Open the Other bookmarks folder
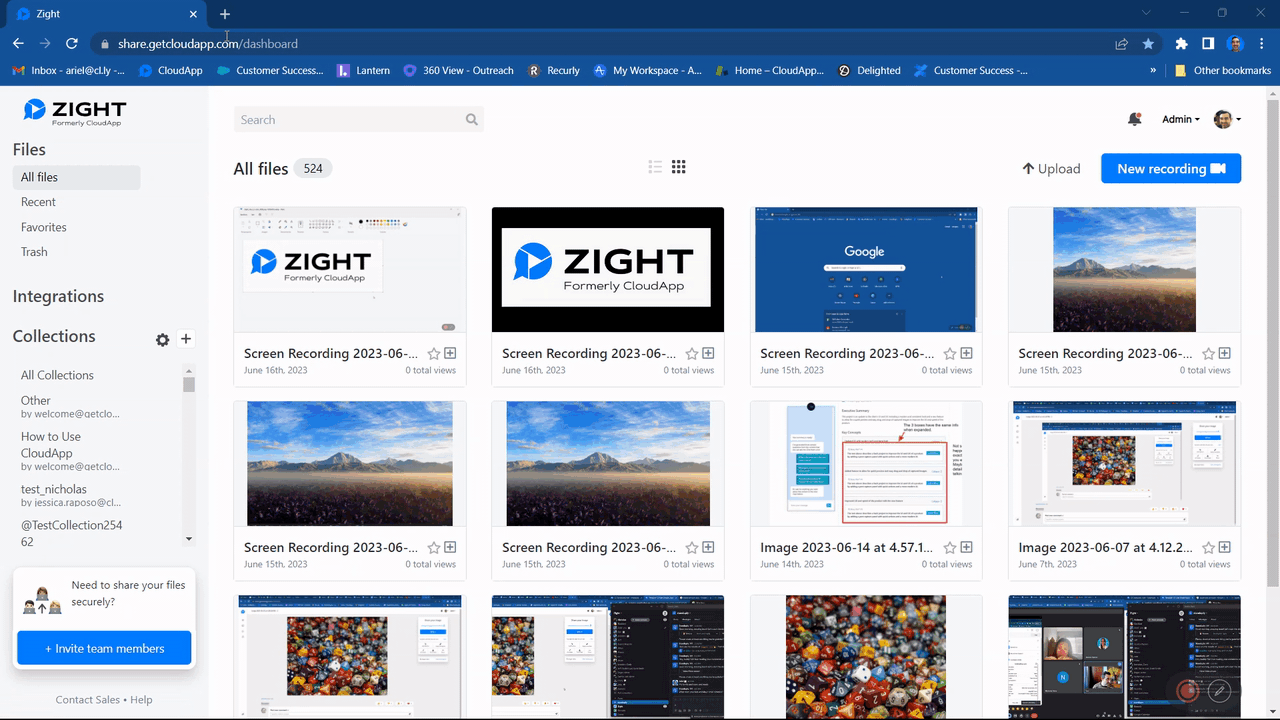The height and width of the screenshot is (720, 1280). pyautogui.click(x=1222, y=71)
